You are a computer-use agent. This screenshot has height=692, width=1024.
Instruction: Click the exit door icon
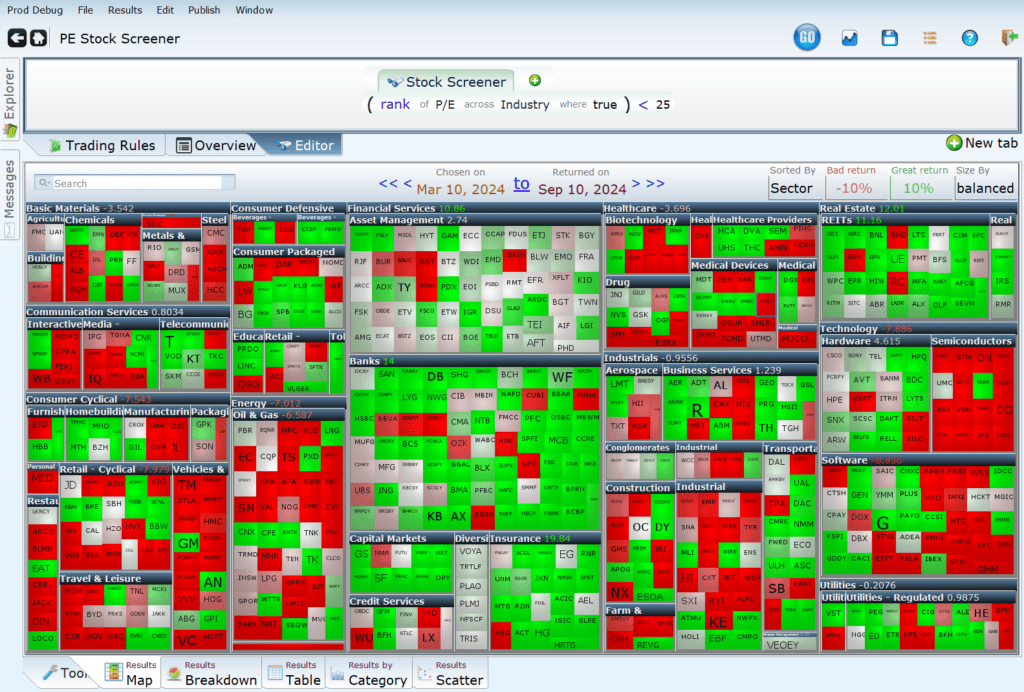pos(1010,38)
